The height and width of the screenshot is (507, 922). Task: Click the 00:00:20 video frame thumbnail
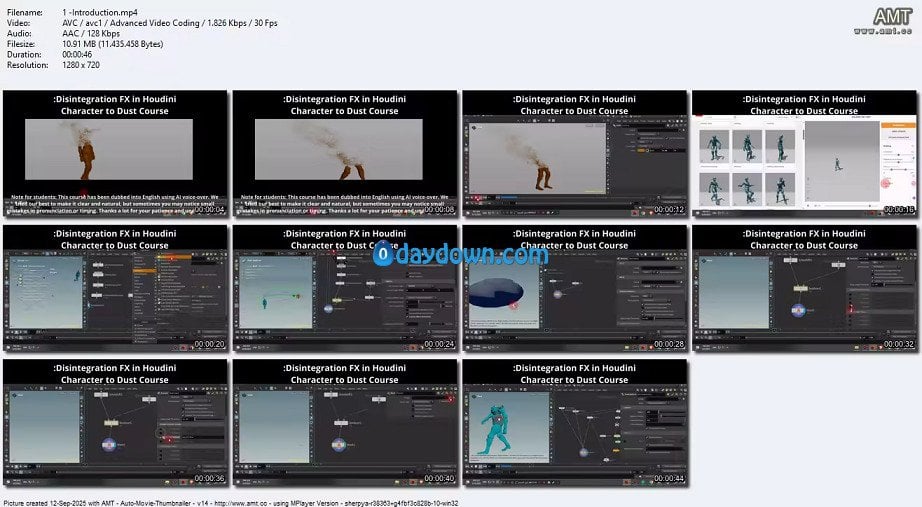tap(115, 289)
